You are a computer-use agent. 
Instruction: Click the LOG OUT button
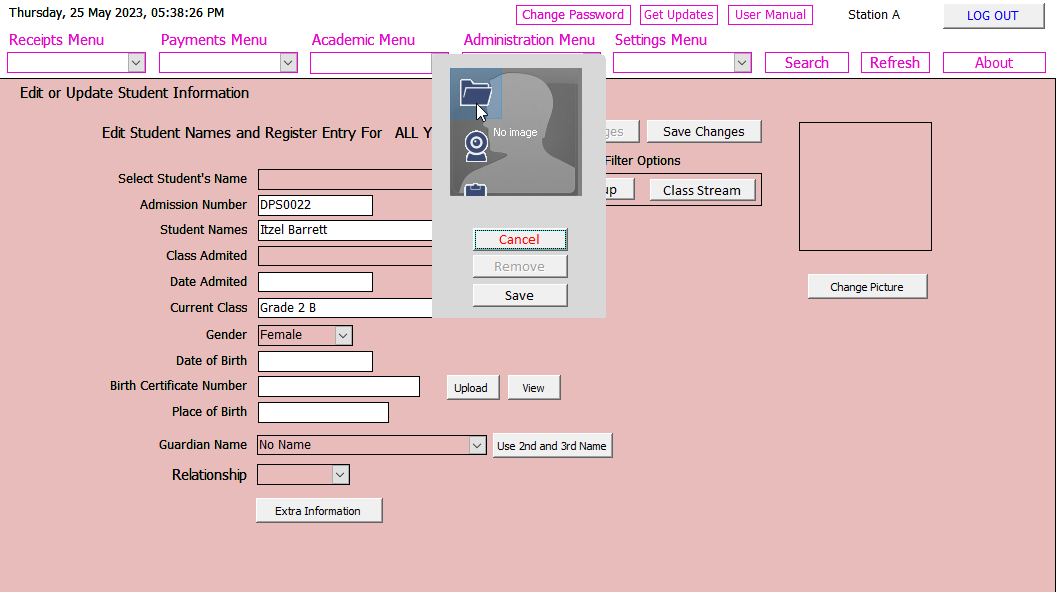click(x=992, y=16)
